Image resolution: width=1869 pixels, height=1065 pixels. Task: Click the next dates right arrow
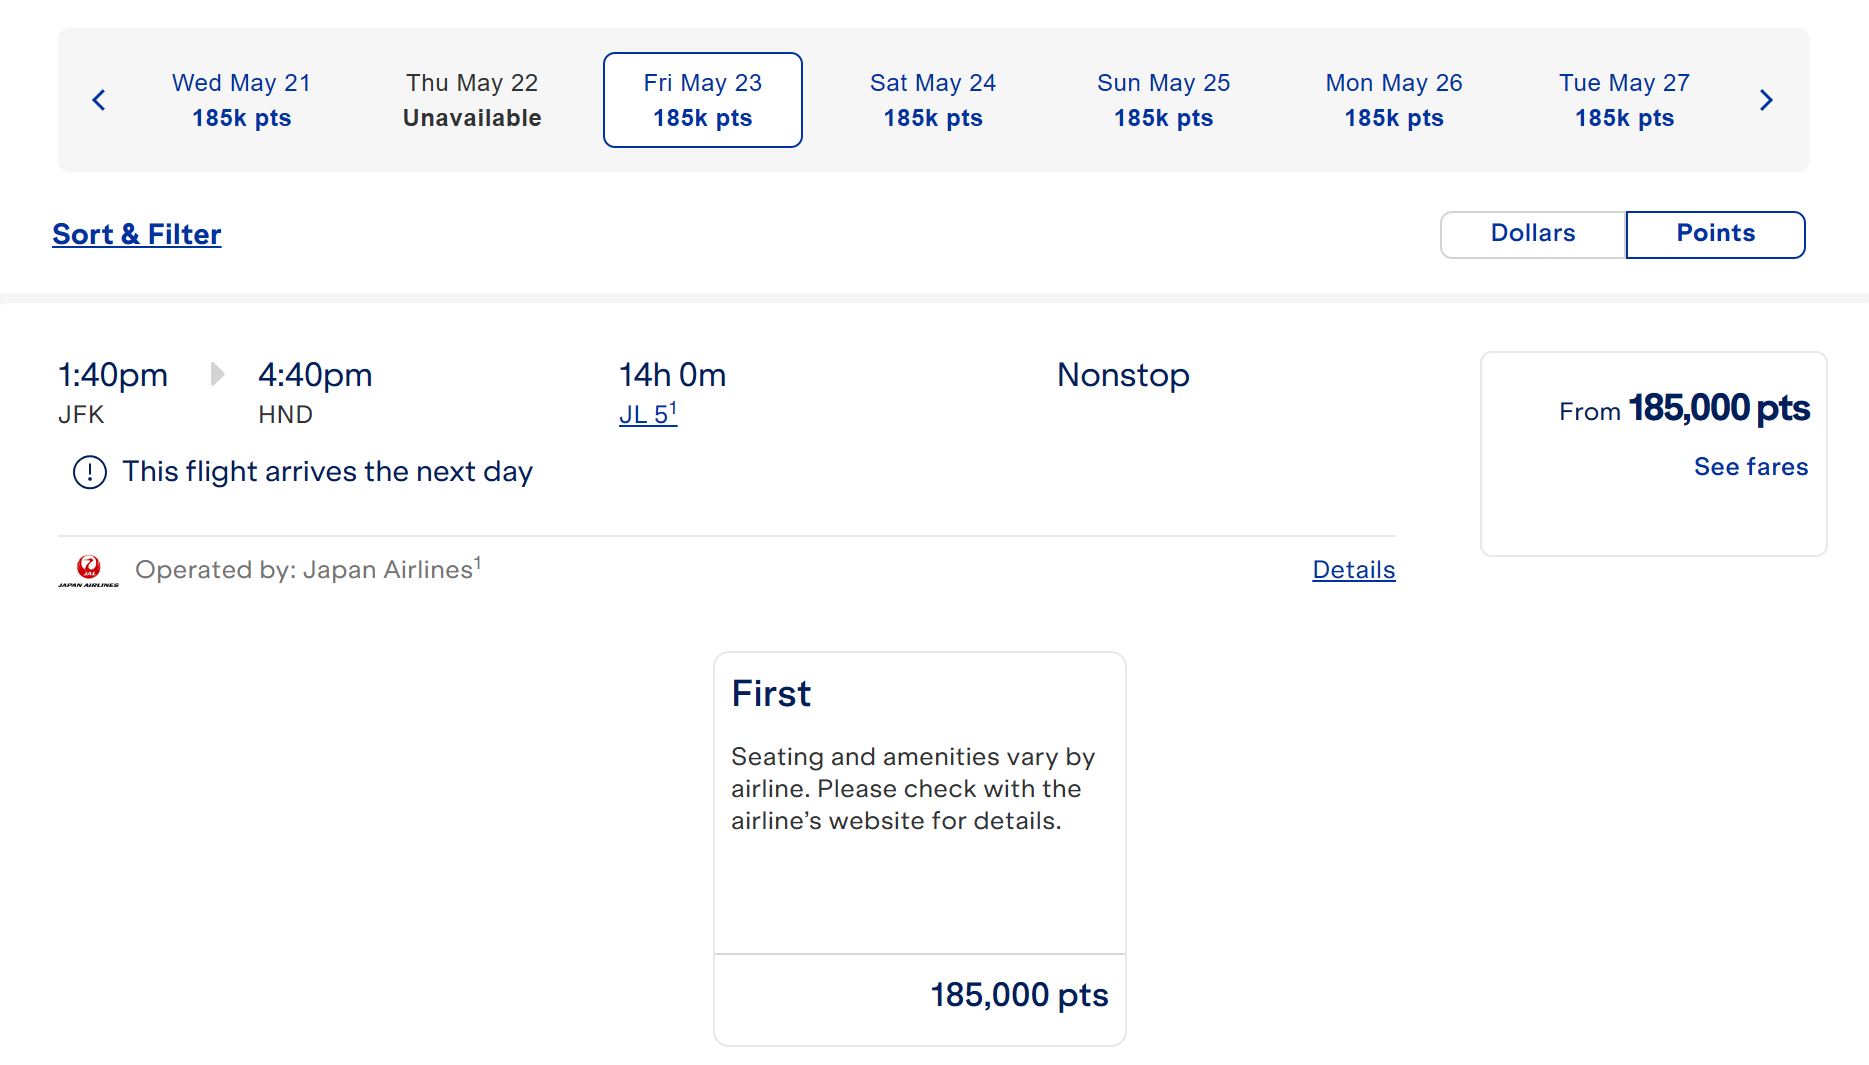pos(1766,100)
